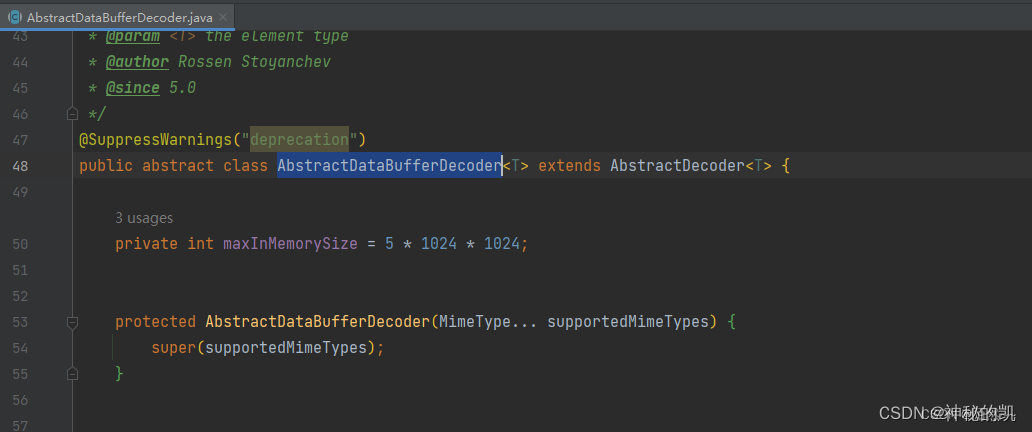The image size is (1032, 432).
Task: Click the maxInMemorySize field name
Action: pyautogui.click(x=290, y=244)
